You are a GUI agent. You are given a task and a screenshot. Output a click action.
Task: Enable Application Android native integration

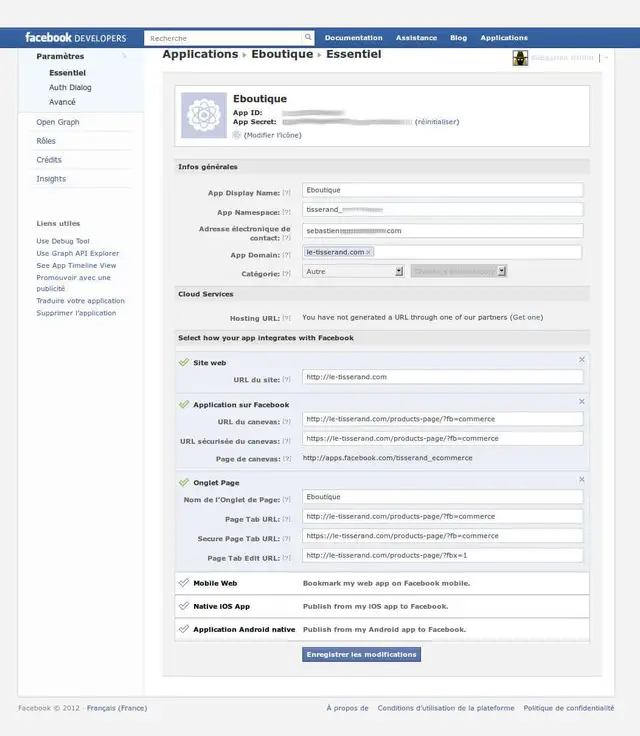point(184,629)
